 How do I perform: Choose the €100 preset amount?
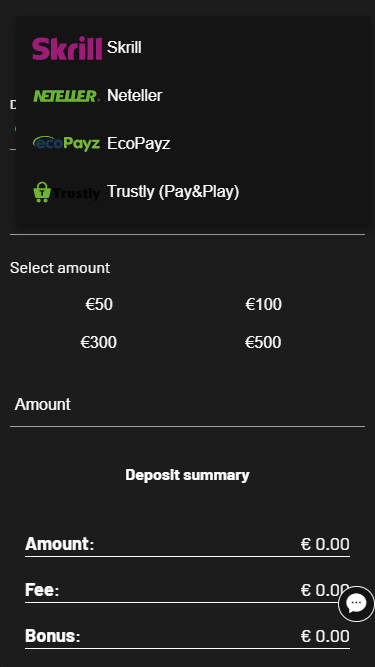coord(264,305)
